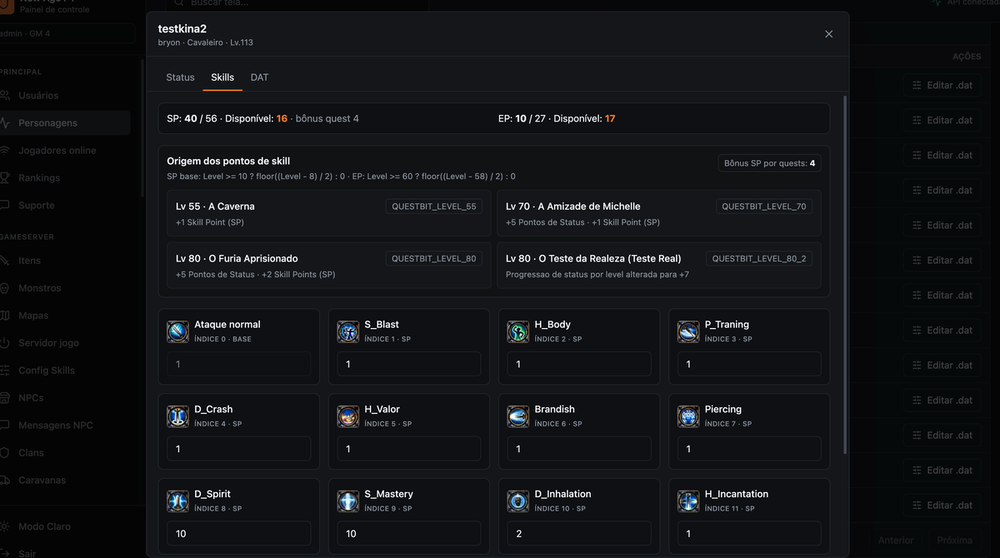This screenshot has width=1000, height=558.
Task: Focus the S_Blast level field
Action: (409, 364)
